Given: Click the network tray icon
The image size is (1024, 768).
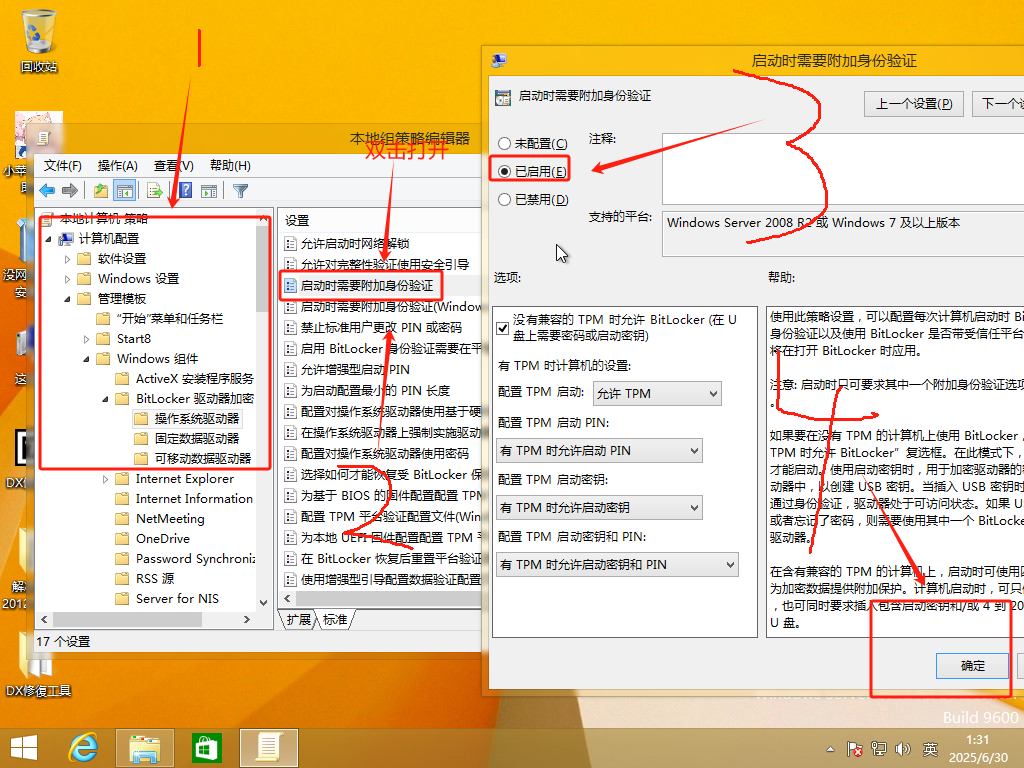Looking at the screenshot, I should coord(879,749).
